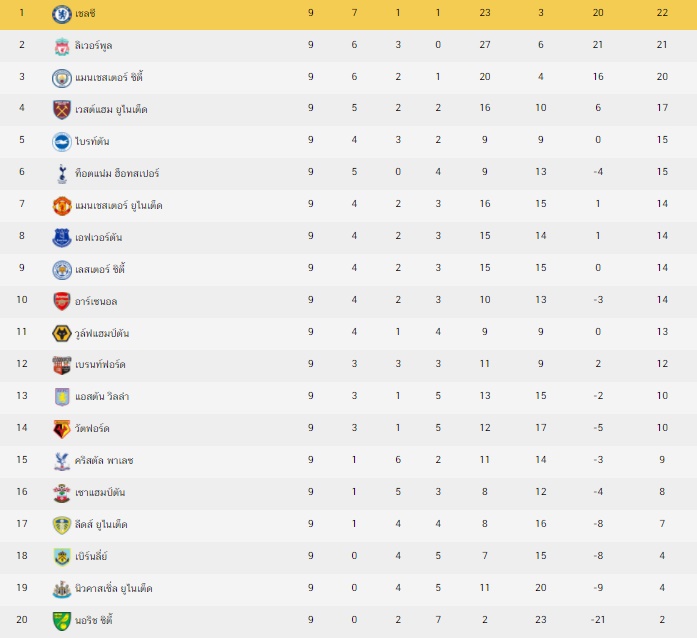Click the Brighton club crest
The width and height of the screenshot is (697, 638).
pyautogui.click(x=62, y=142)
